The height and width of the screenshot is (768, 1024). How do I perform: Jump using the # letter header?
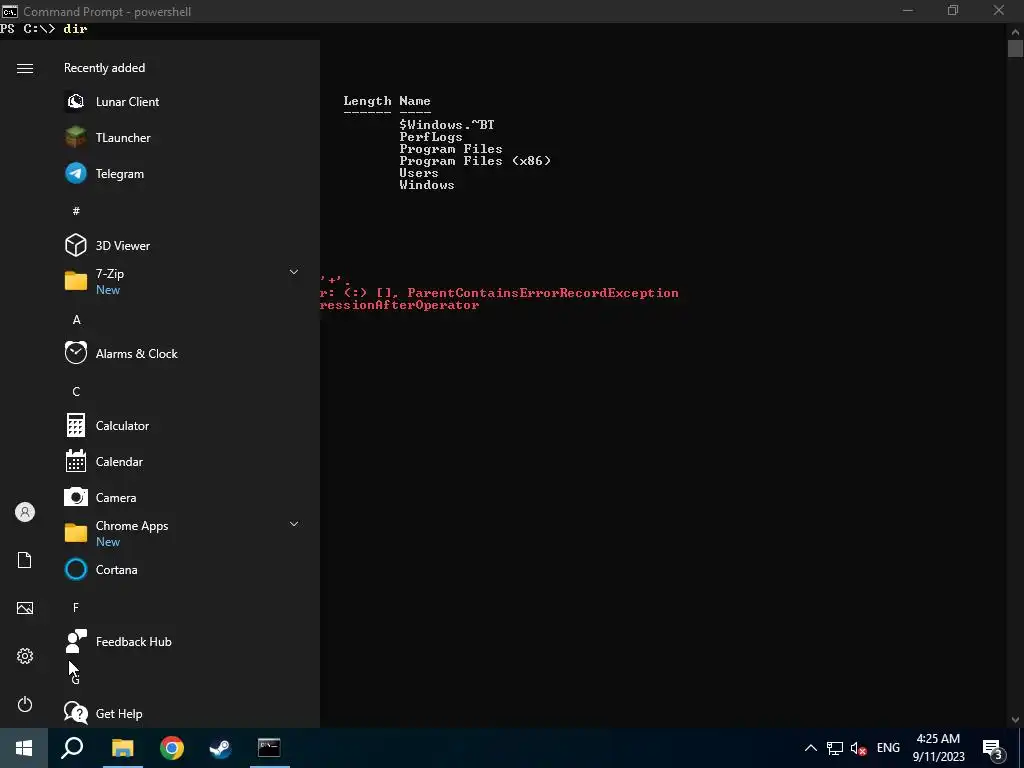[76, 211]
